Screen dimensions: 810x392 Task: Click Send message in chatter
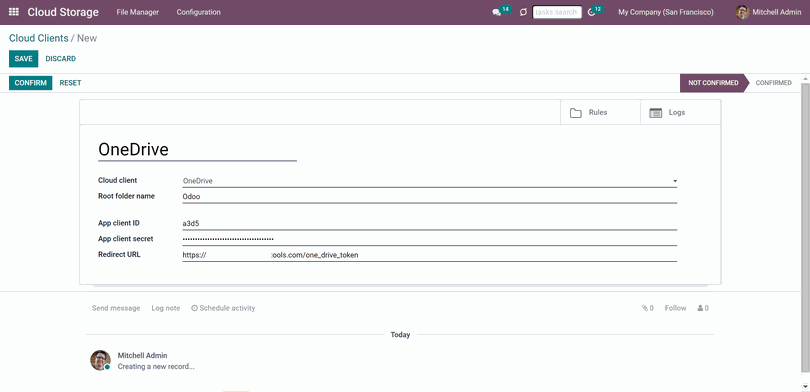tap(116, 308)
